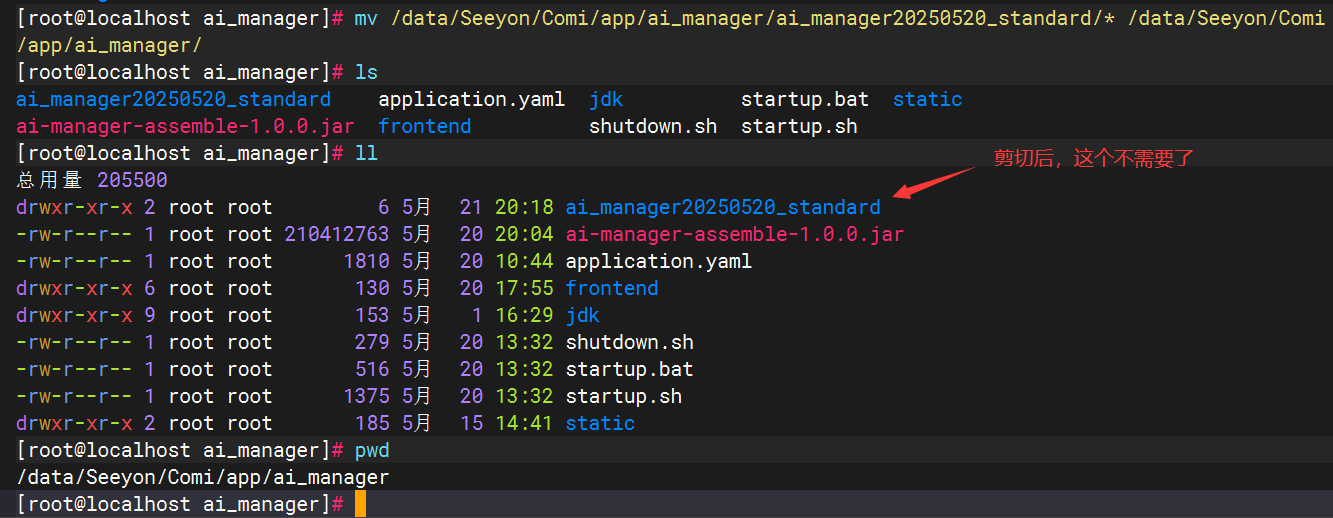Click the frontend directory in the ll listing
The image size is (1333, 518).
(611, 288)
